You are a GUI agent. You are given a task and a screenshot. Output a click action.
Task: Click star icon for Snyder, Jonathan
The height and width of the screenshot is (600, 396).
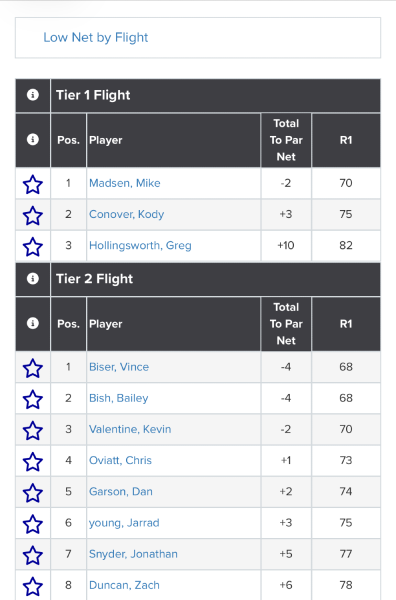33,555
